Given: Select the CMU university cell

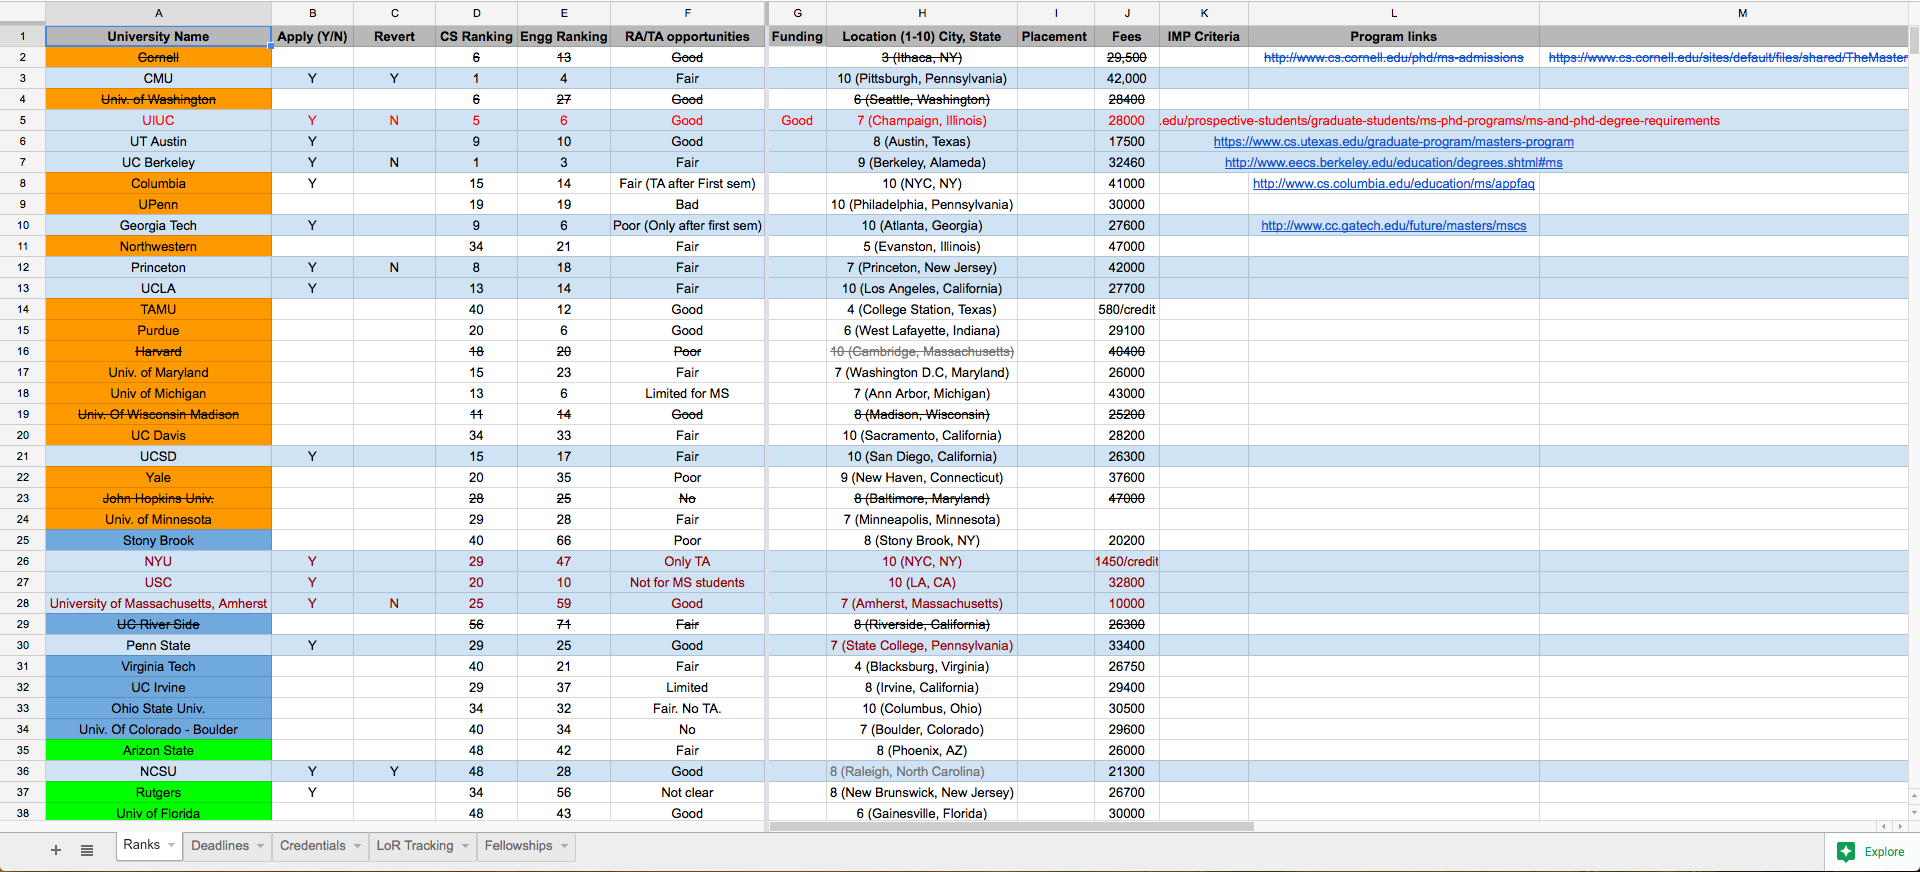Looking at the screenshot, I should (x=158, y=79).
